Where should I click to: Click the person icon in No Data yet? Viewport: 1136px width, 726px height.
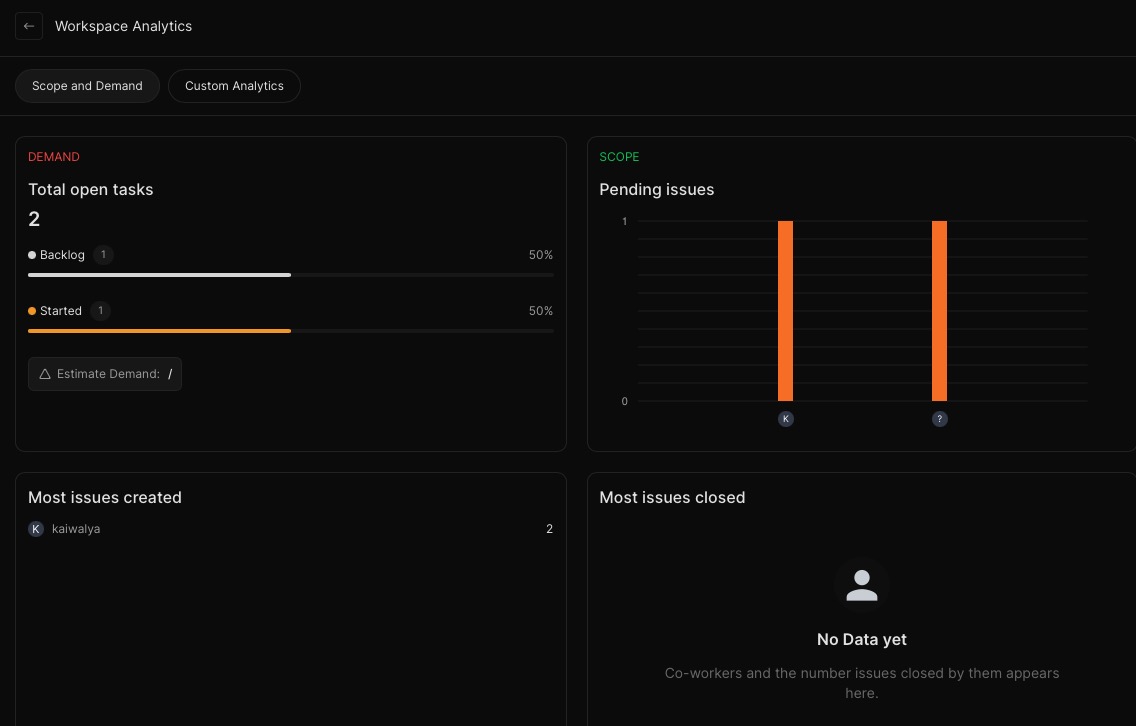point(862,584)
